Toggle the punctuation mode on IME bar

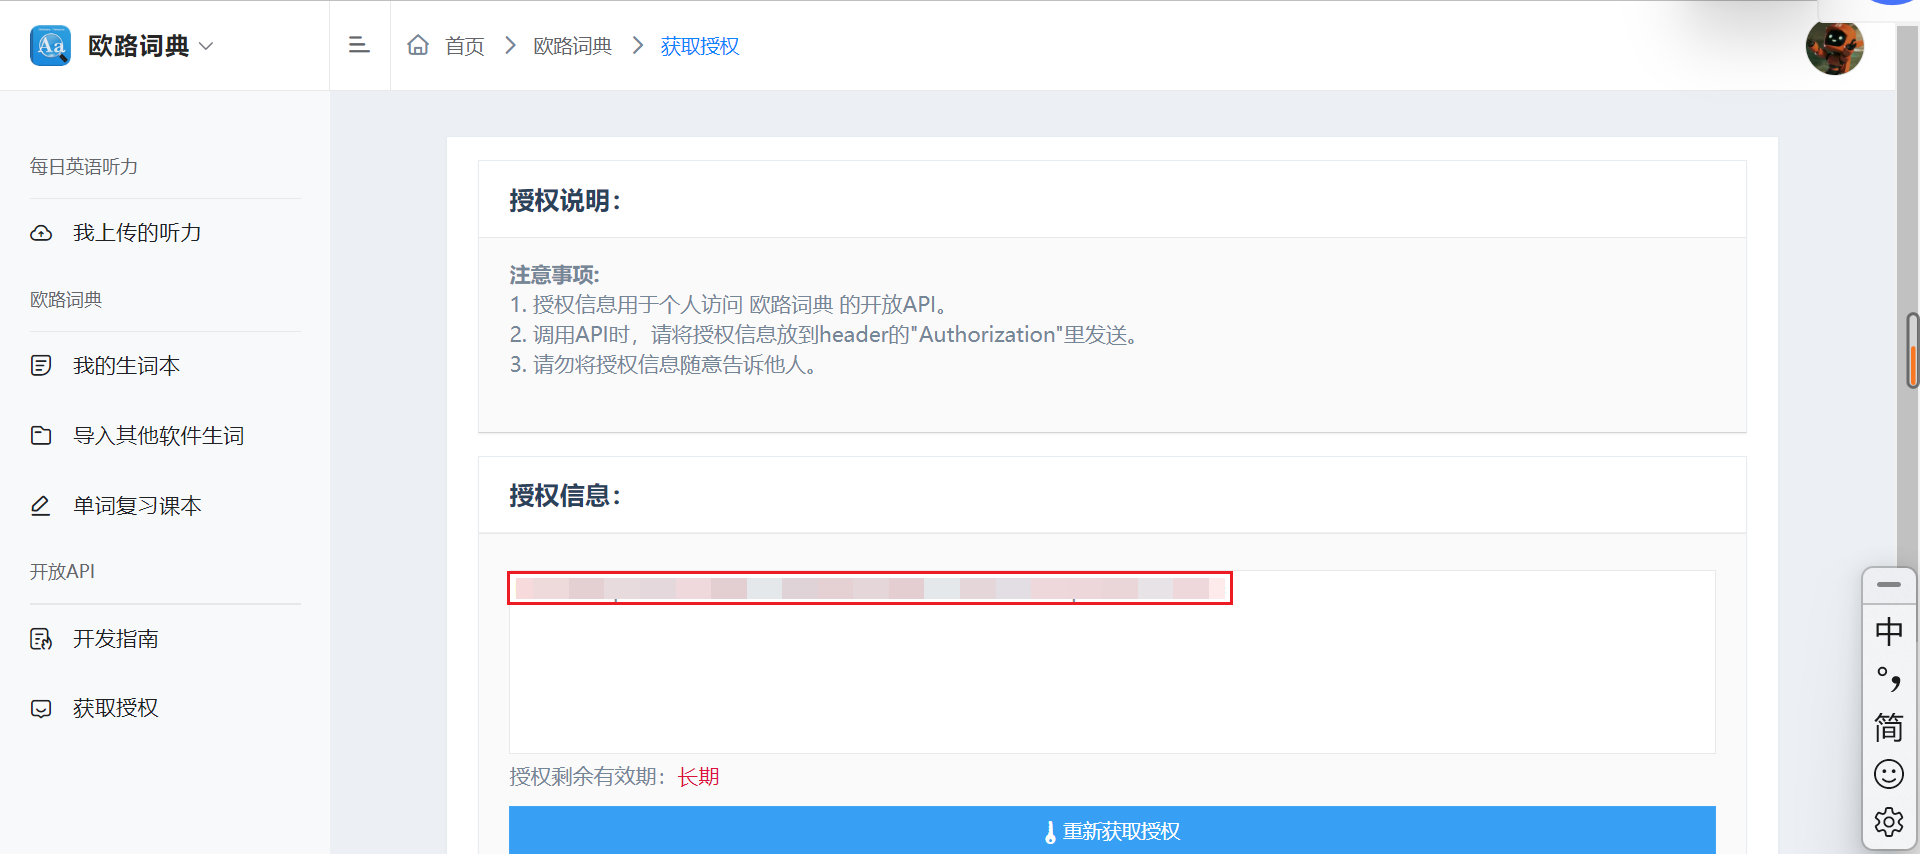[1888, 680]
